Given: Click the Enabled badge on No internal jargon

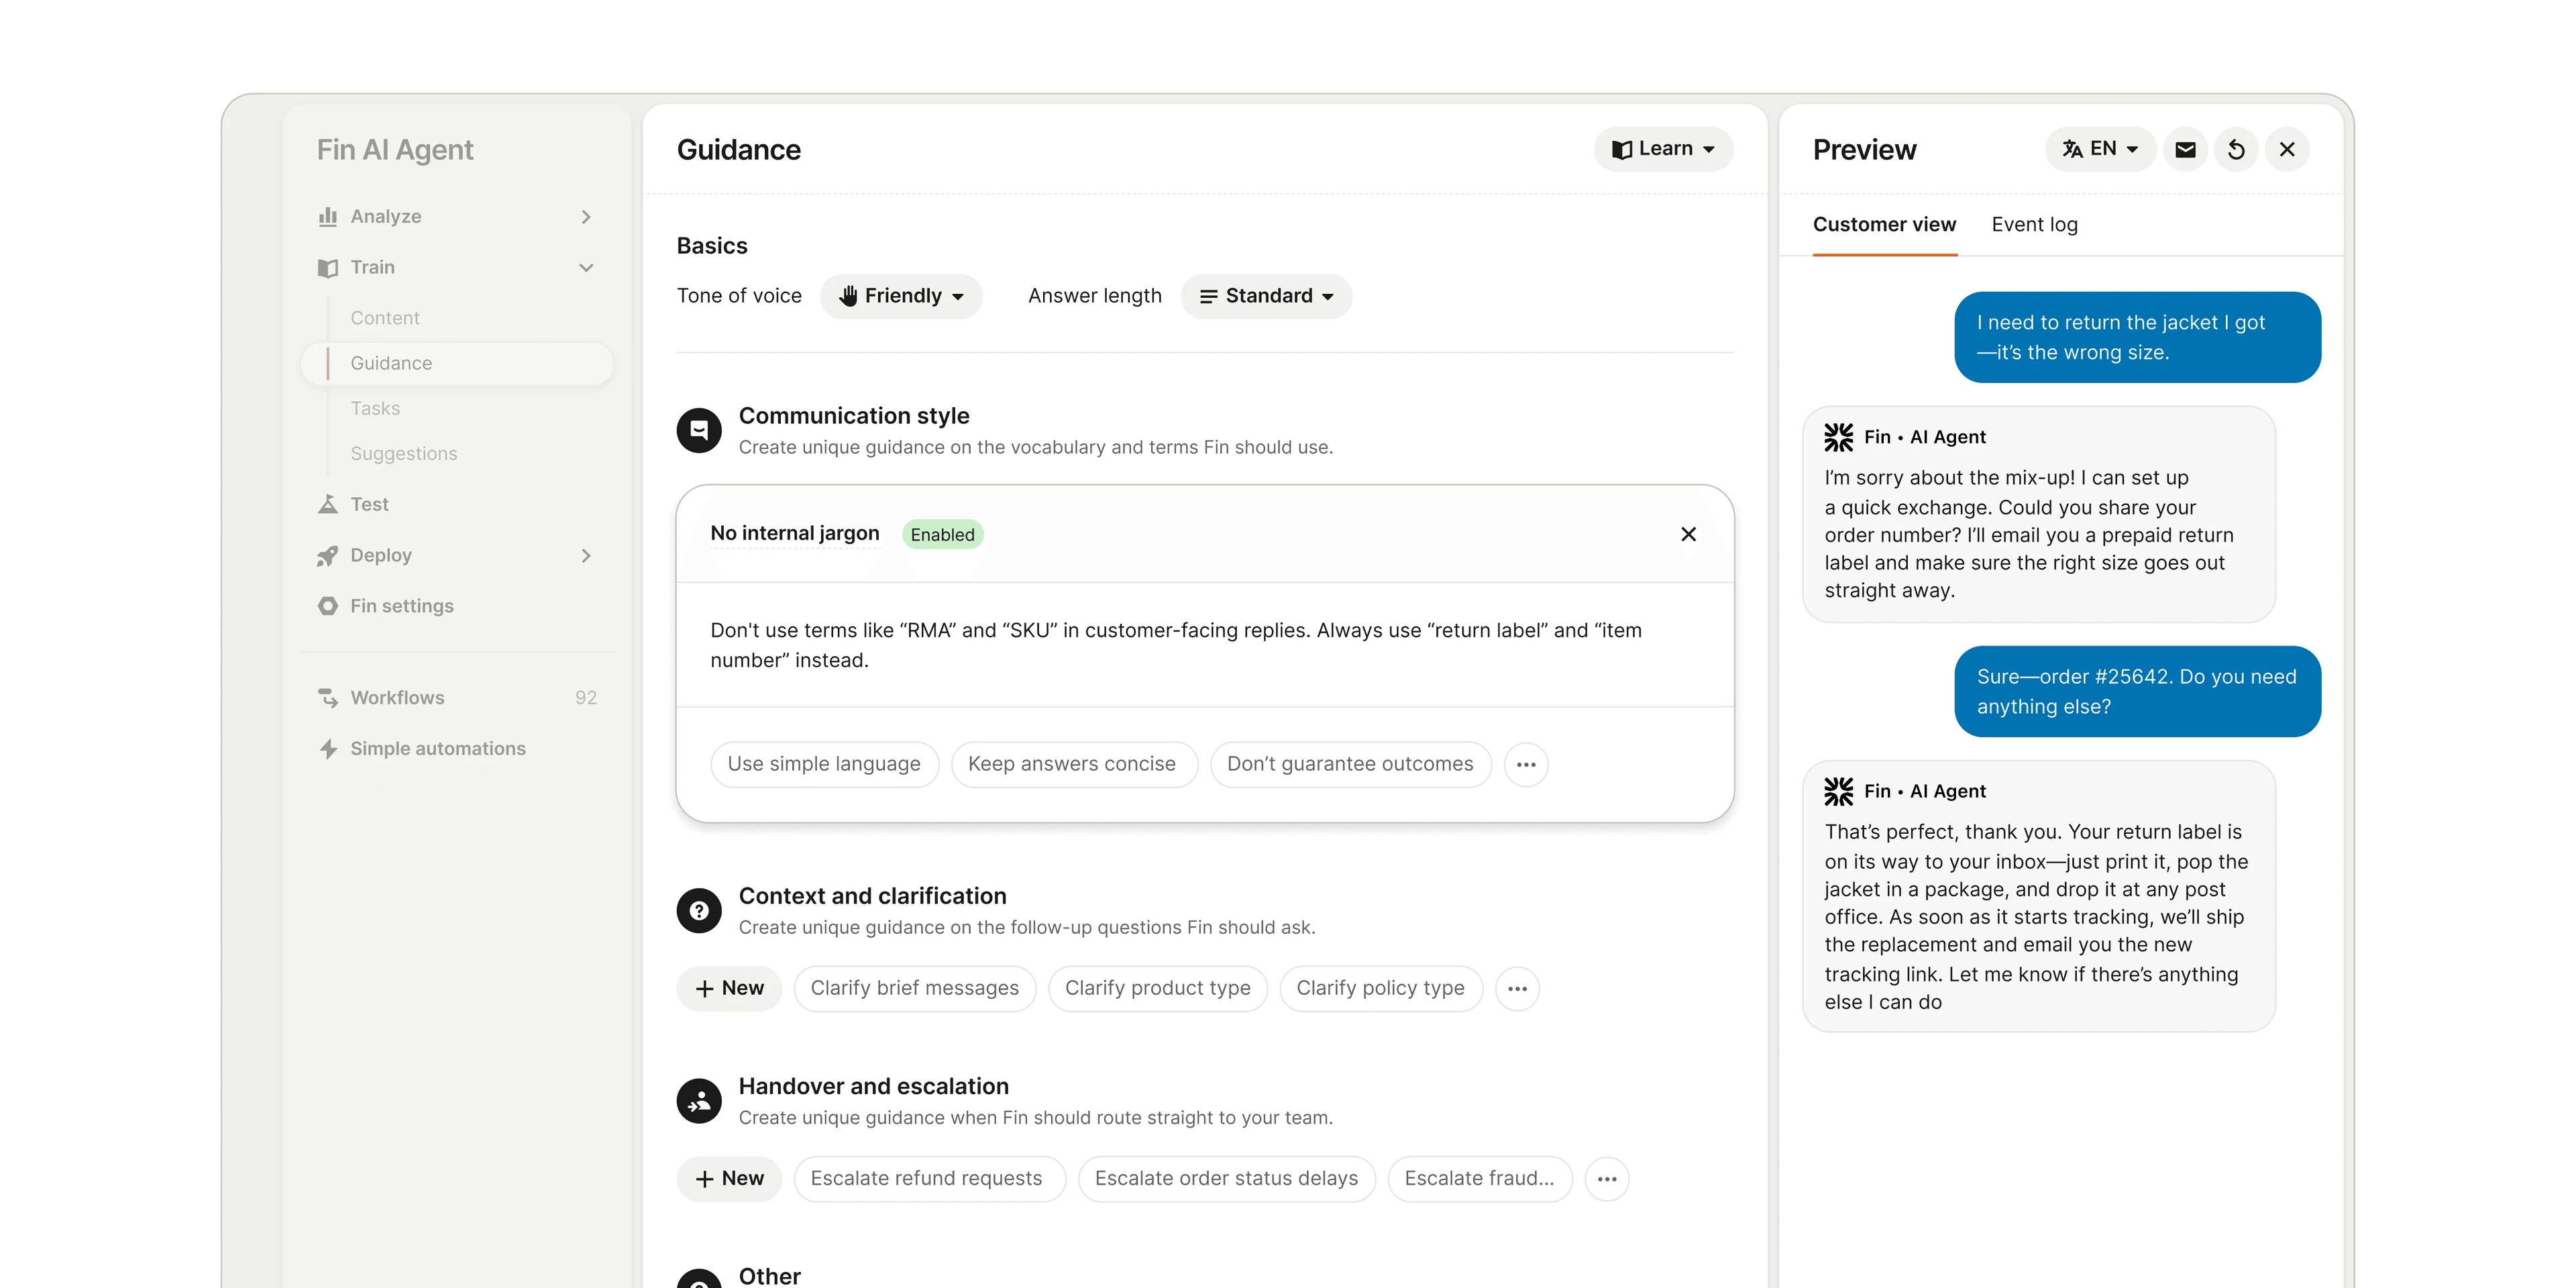Looking at the screenshot, I should click(x=942, y=535).
